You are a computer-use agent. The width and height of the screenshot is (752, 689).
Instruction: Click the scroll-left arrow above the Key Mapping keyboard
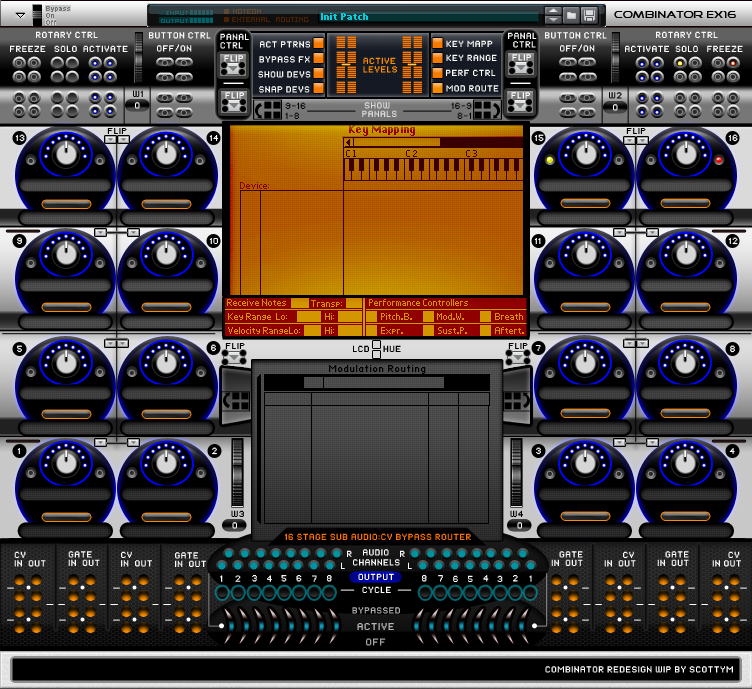[x=349, y=142]
